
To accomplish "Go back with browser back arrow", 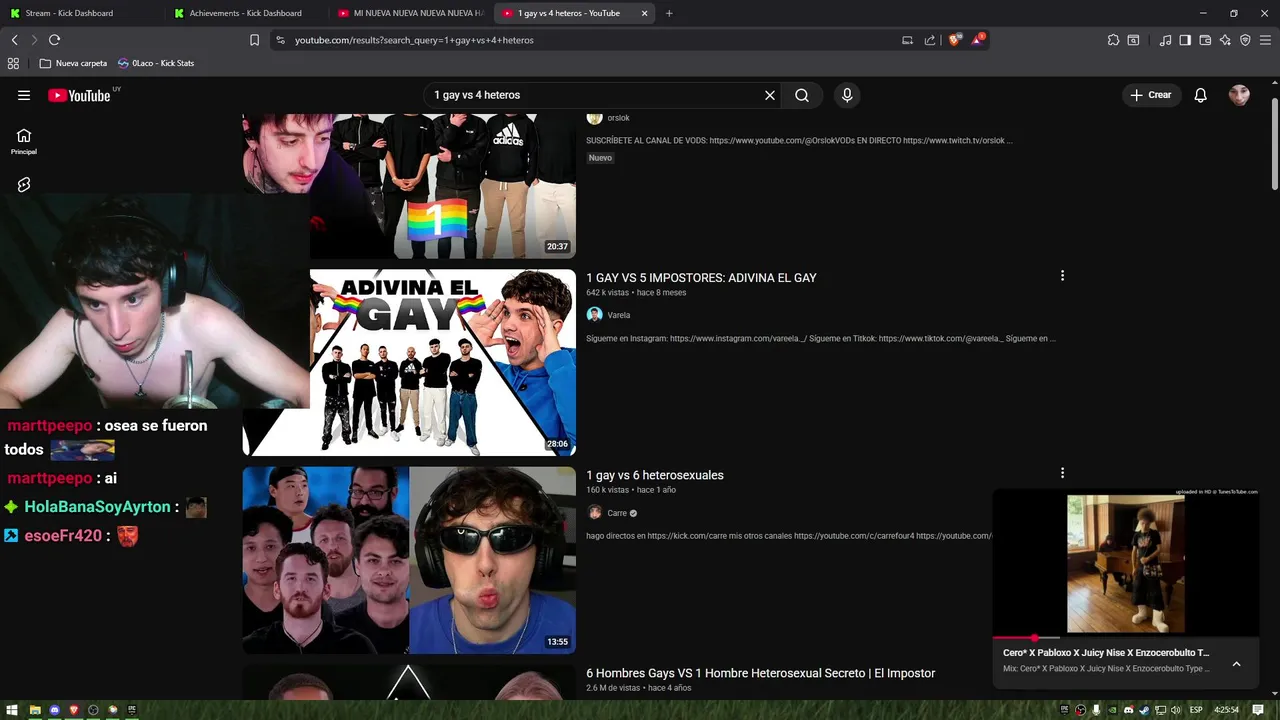I will [x=14, y=40].
